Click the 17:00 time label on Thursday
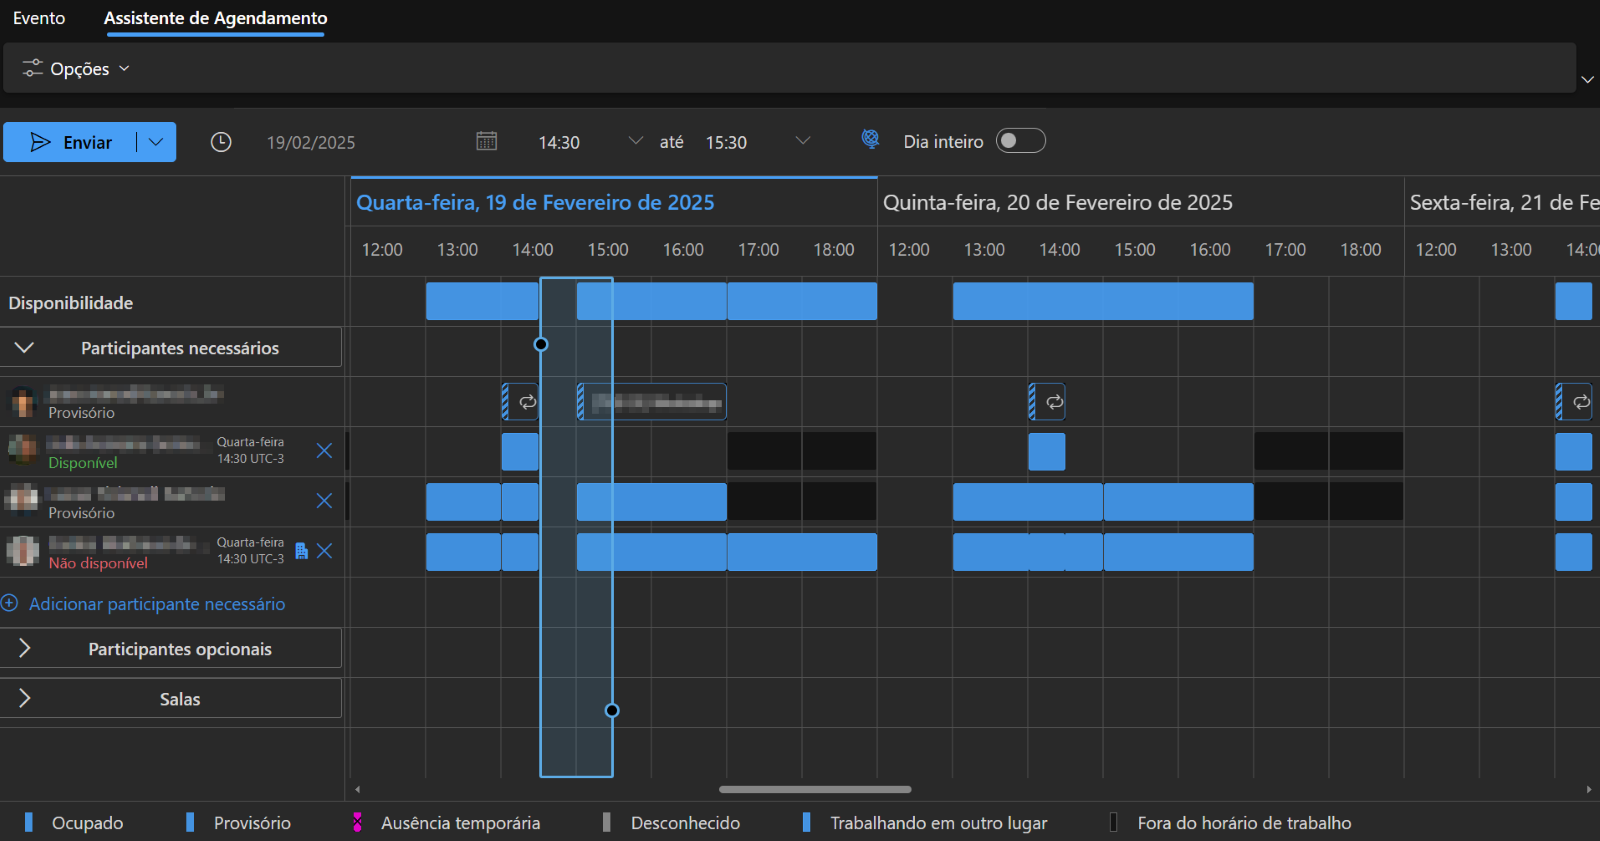The image size is (1600, 841). coord(1285,250)
